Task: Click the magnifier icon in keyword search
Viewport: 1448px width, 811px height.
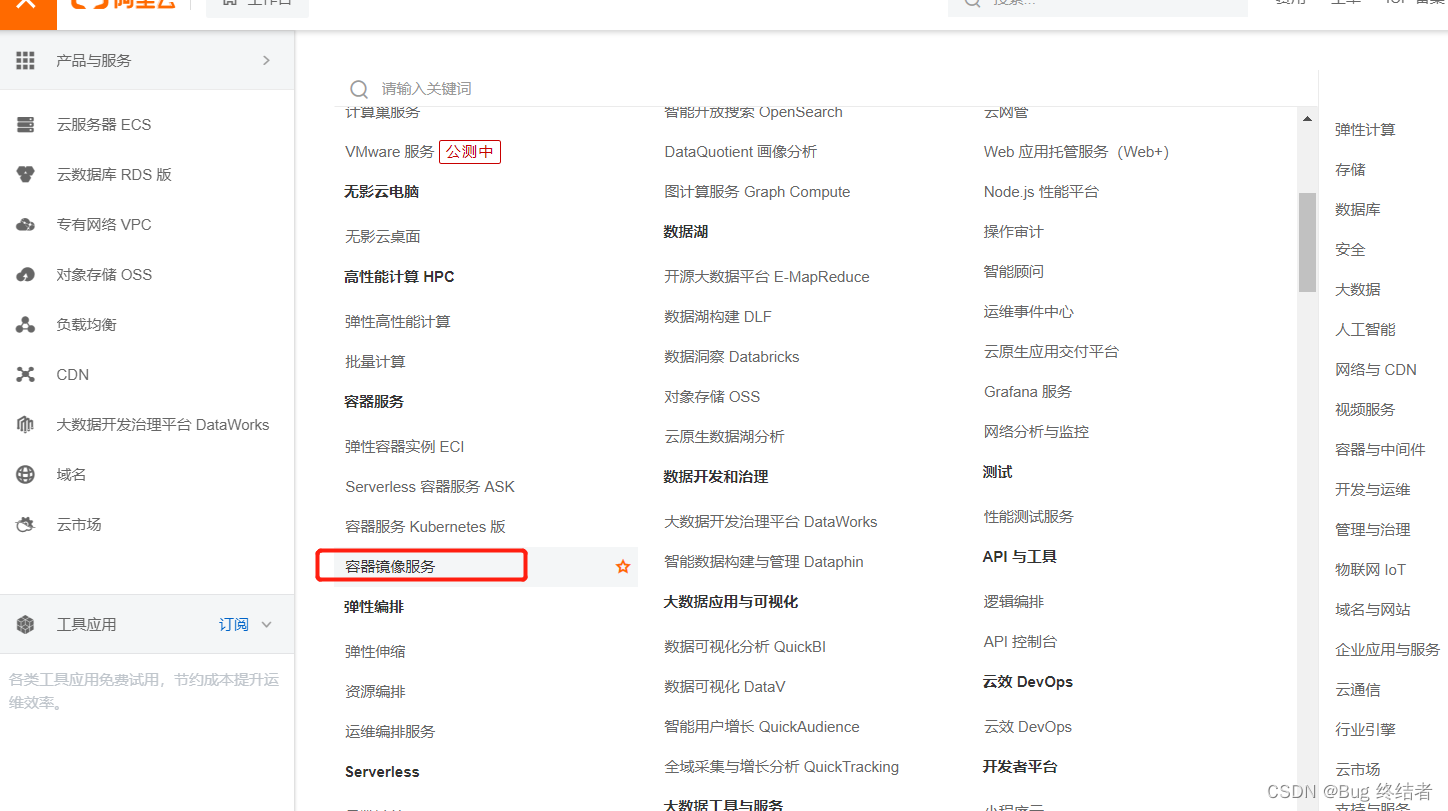Action: 359,90
